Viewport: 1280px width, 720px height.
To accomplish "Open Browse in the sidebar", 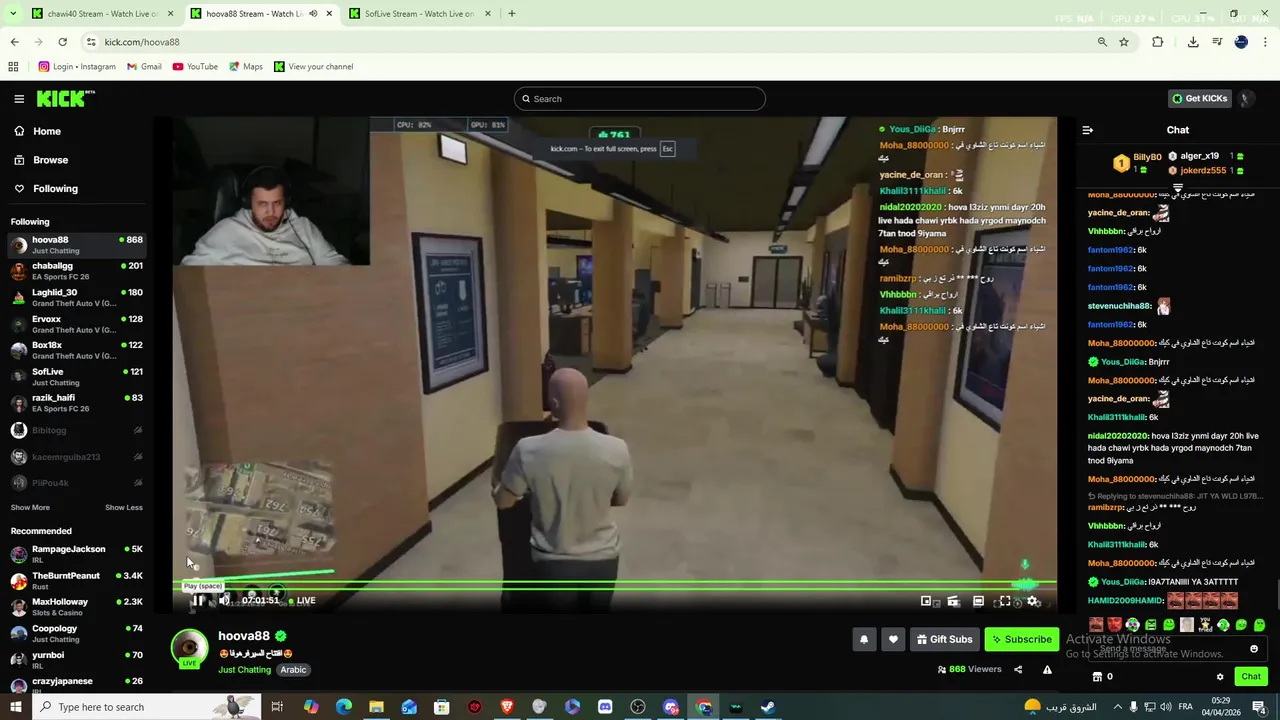I will tap(50, 160).
